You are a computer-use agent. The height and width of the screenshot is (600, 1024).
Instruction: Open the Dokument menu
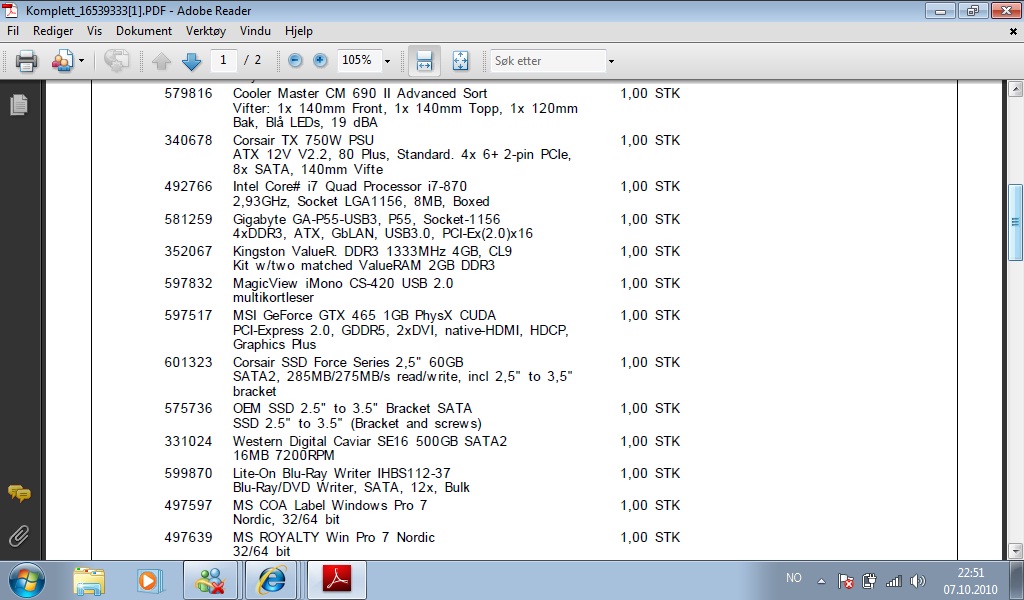(144, 31)
